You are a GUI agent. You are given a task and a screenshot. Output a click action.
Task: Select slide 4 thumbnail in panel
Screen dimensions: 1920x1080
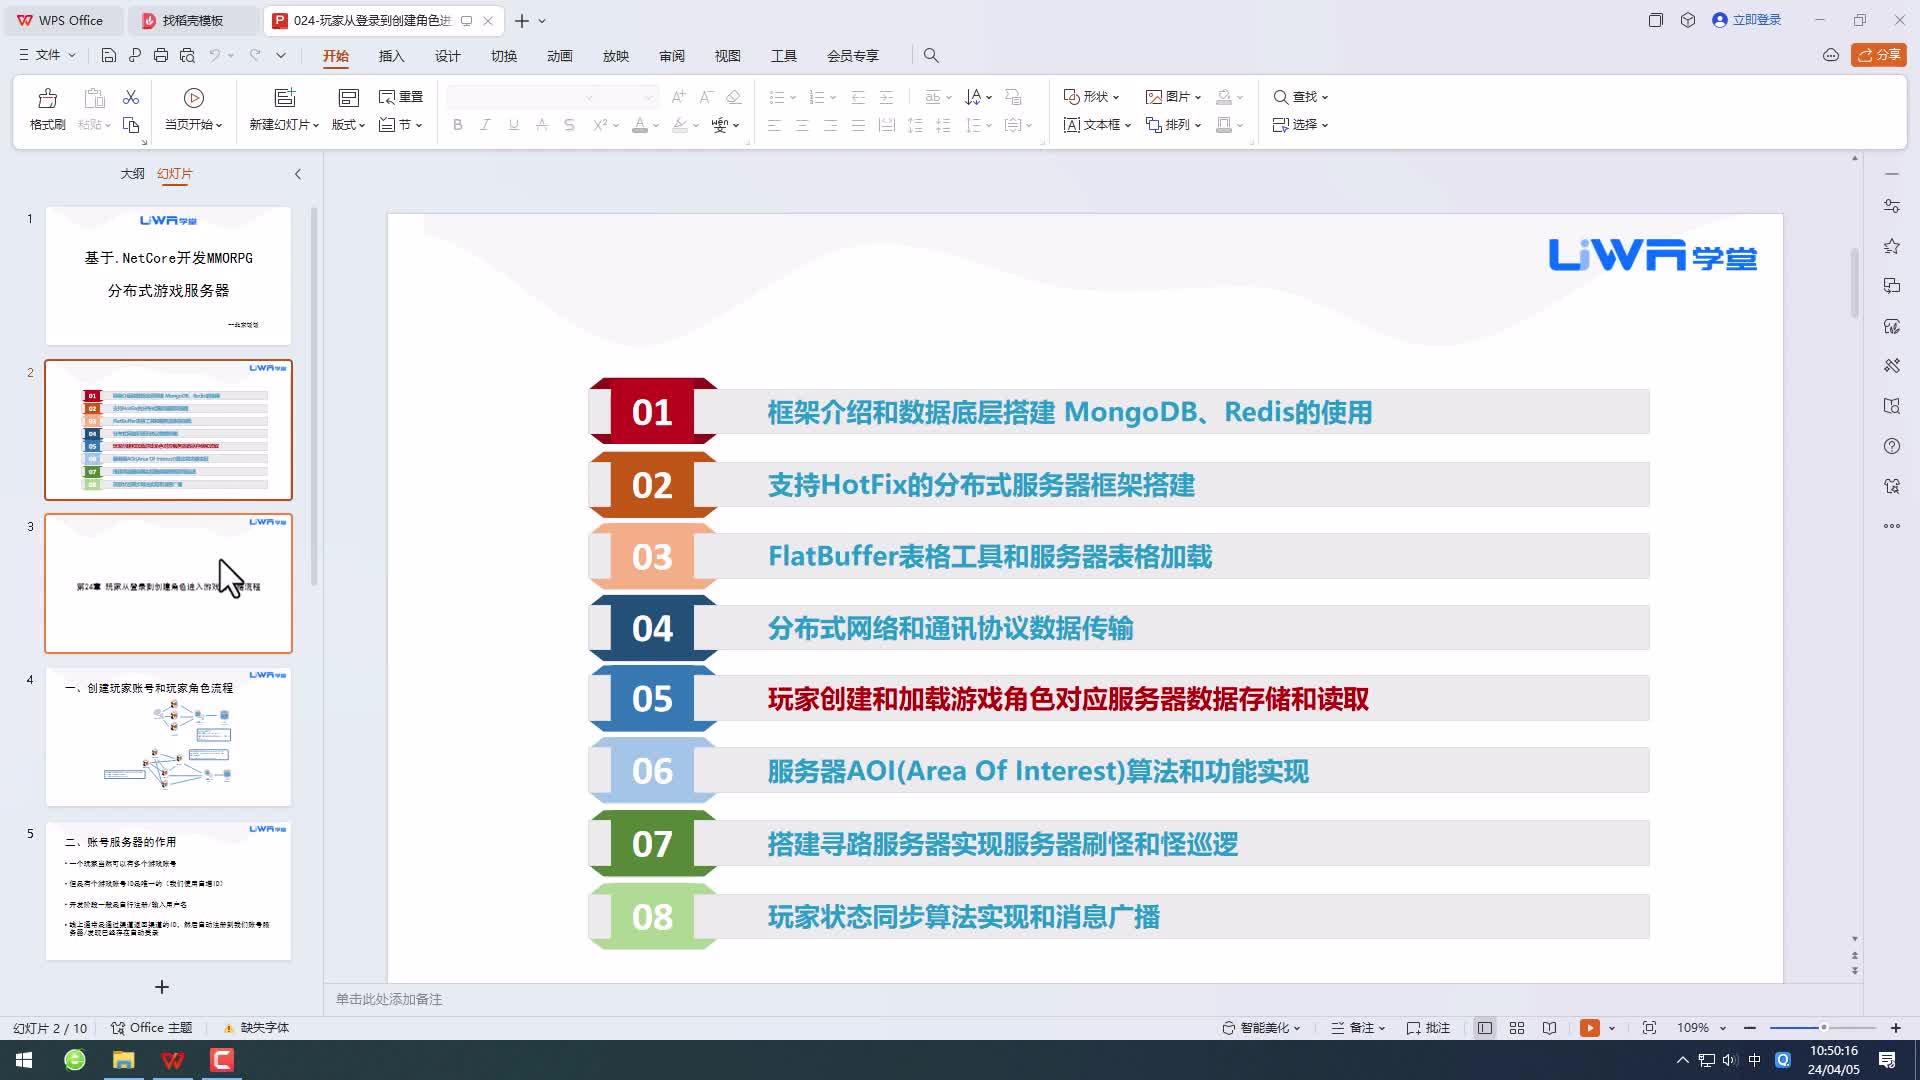pyautogui.click(x=168, y=737)
